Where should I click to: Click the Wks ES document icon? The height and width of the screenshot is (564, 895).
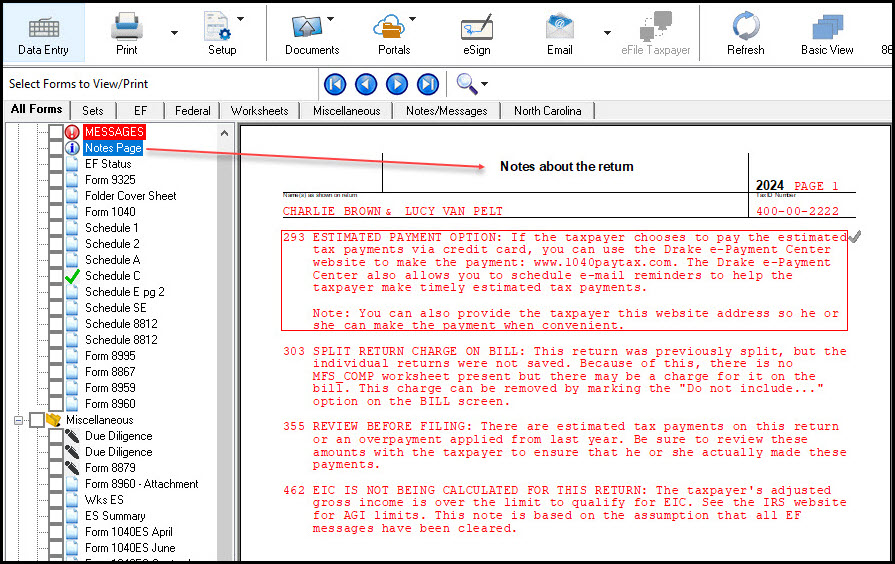click(72, 500)
